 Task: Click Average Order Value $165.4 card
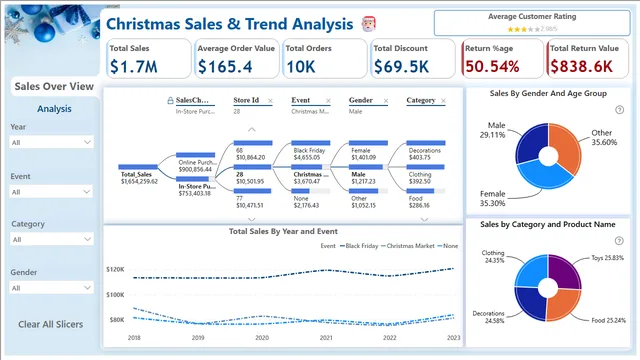tap(237, 58)
